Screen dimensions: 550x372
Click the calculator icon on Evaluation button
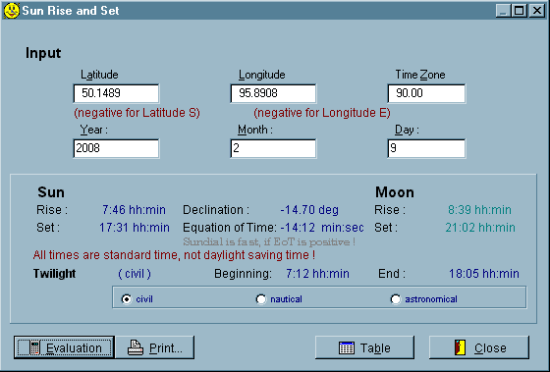[34, 348]
